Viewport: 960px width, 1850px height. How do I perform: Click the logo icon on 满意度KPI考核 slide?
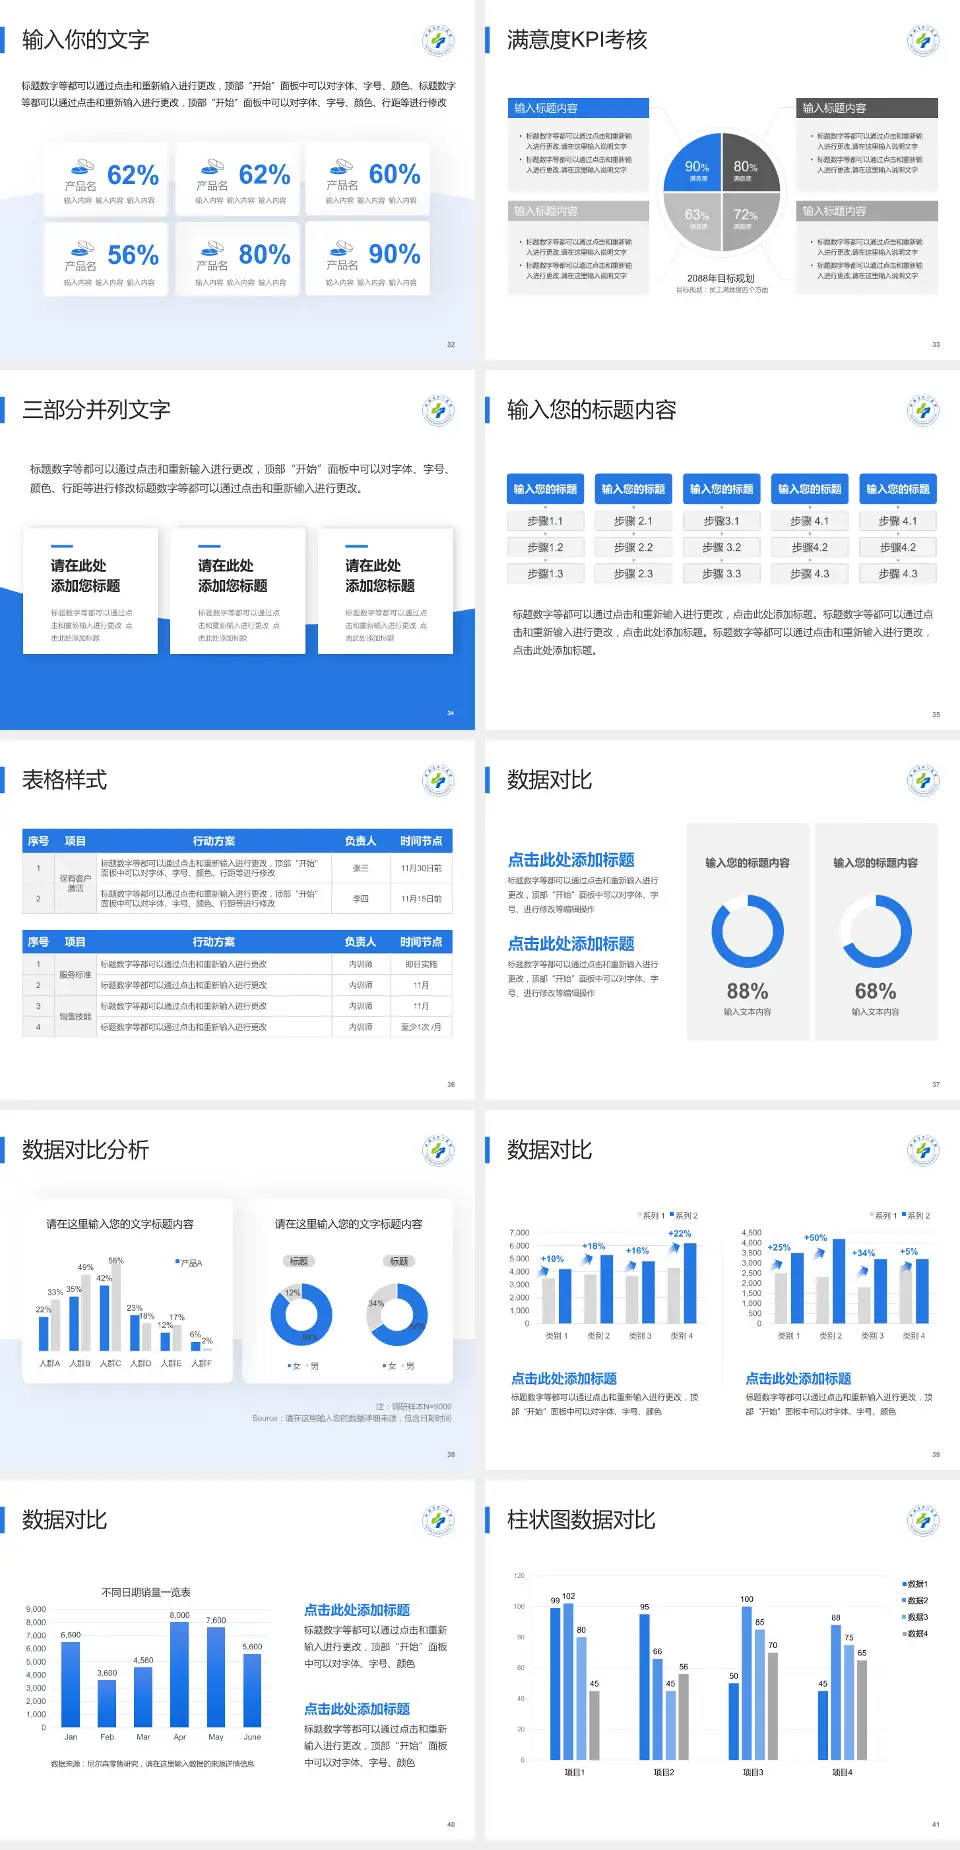tap(922, 41)
